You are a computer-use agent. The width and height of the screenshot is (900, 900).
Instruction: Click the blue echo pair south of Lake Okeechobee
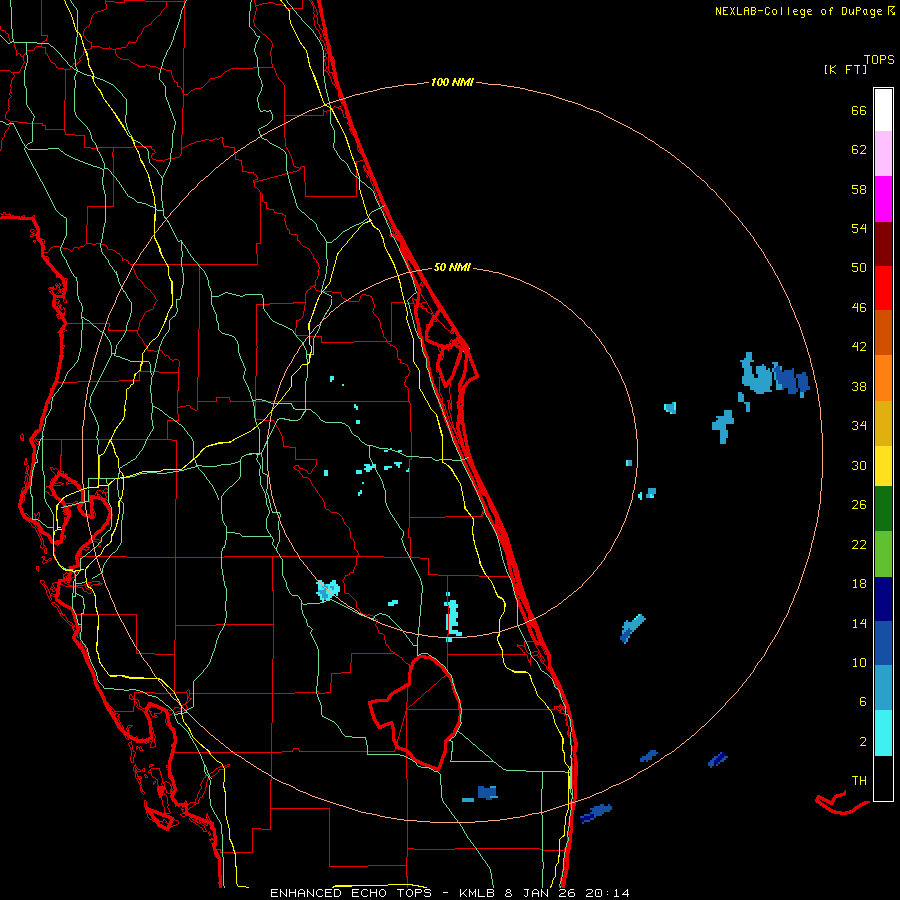480,794
